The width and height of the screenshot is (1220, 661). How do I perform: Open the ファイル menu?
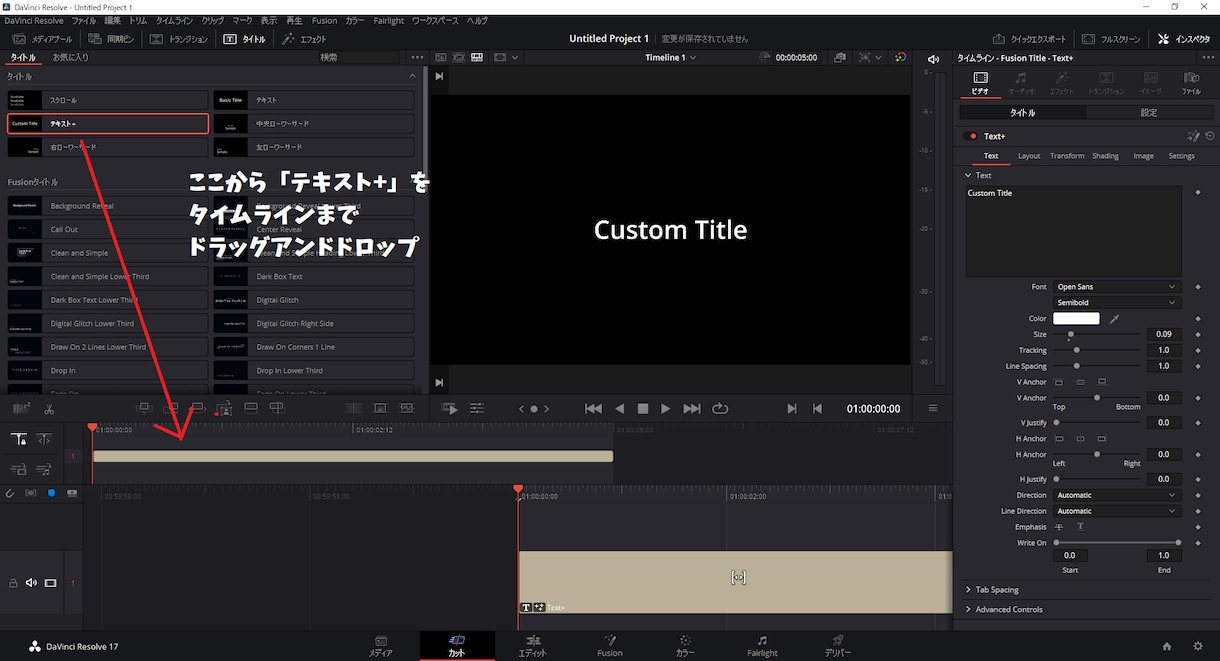[84, 20]
